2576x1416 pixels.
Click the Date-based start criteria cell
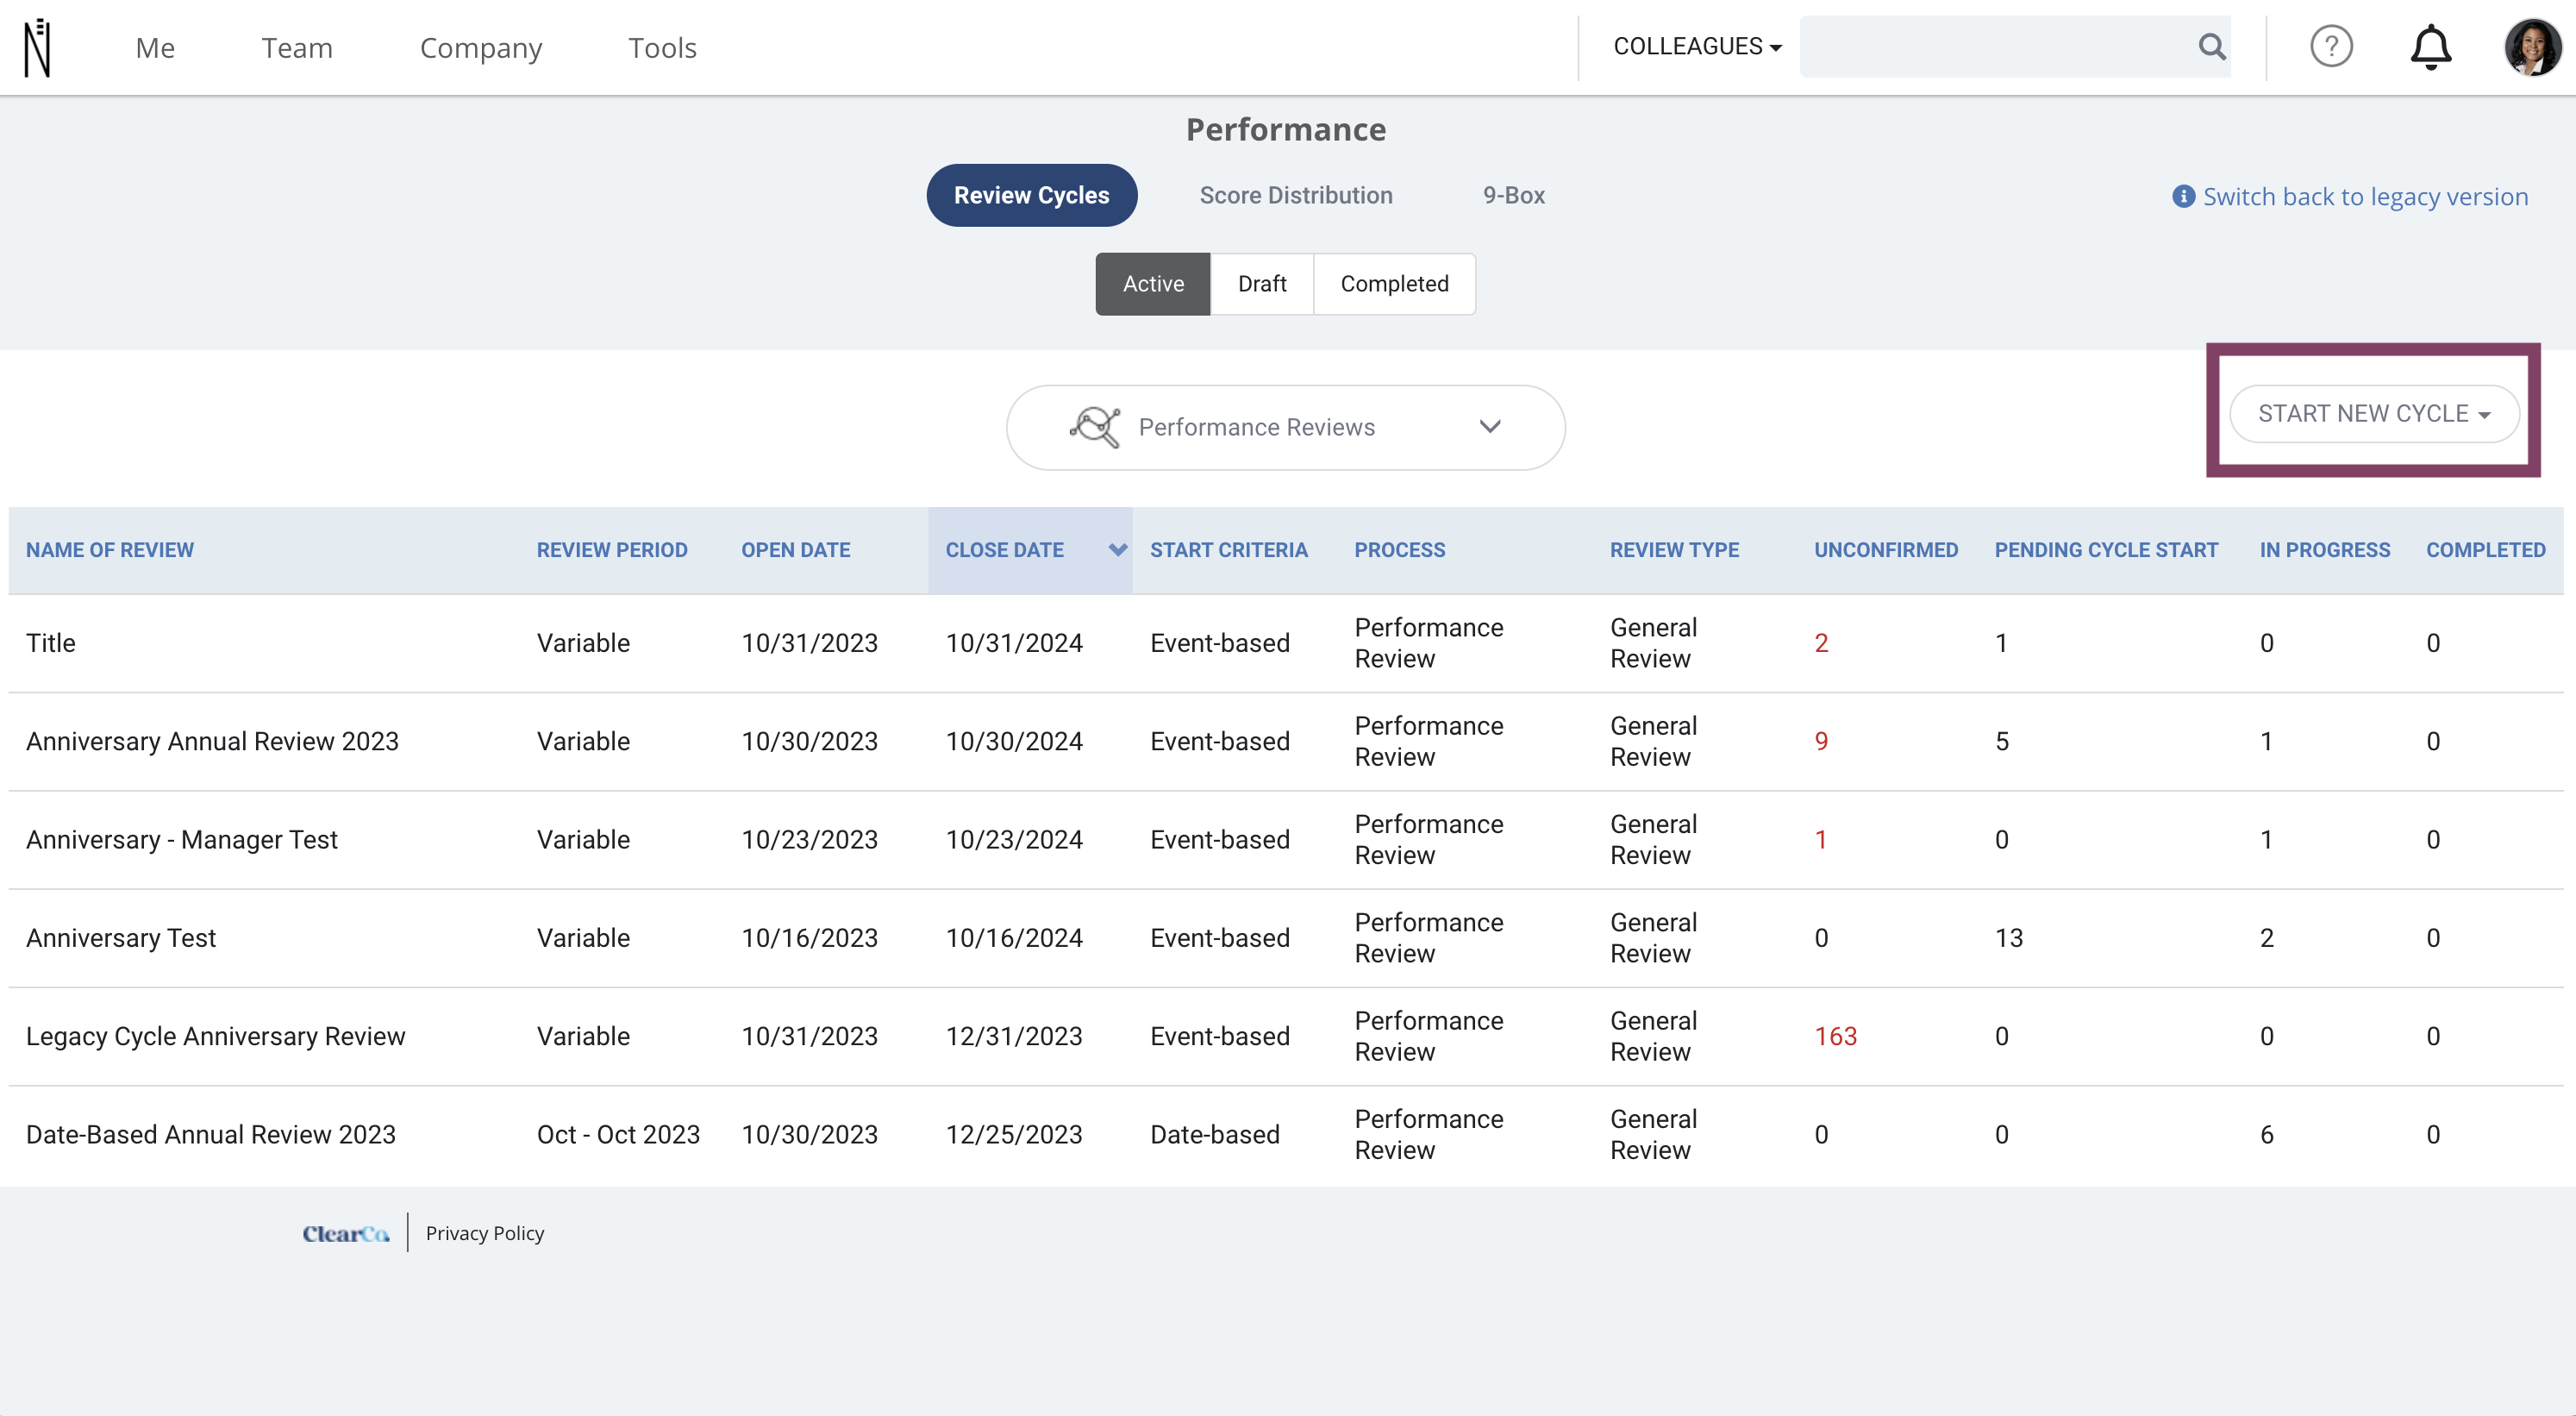[x=1215, y=1134]
